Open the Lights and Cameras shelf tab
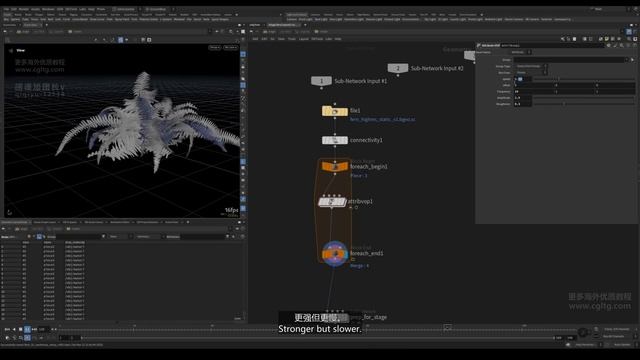Image resolution: width=640 pixels, height=360 pixels. [x=297, y=15]
